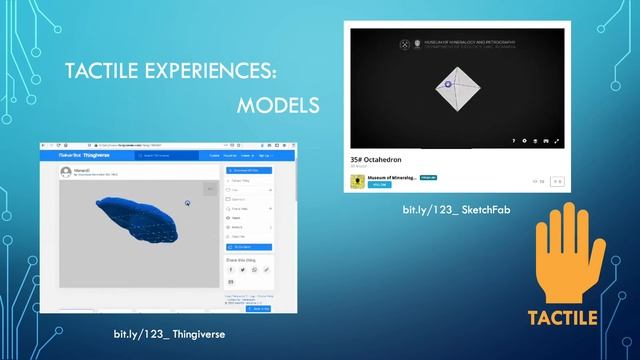Click Sign Up in the Thingiverse header
The height and width of the screenshot is (360, 640).
pyautogui.click(x=265, y=156)
